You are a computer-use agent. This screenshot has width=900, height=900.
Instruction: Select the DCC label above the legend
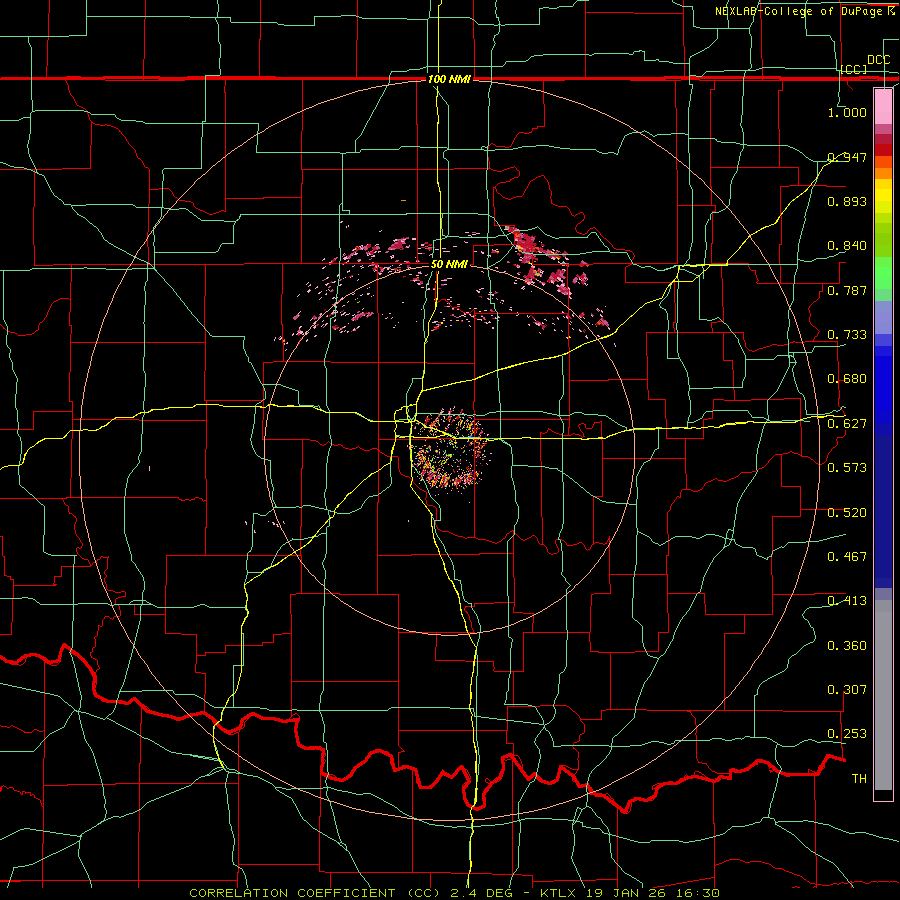879,60
